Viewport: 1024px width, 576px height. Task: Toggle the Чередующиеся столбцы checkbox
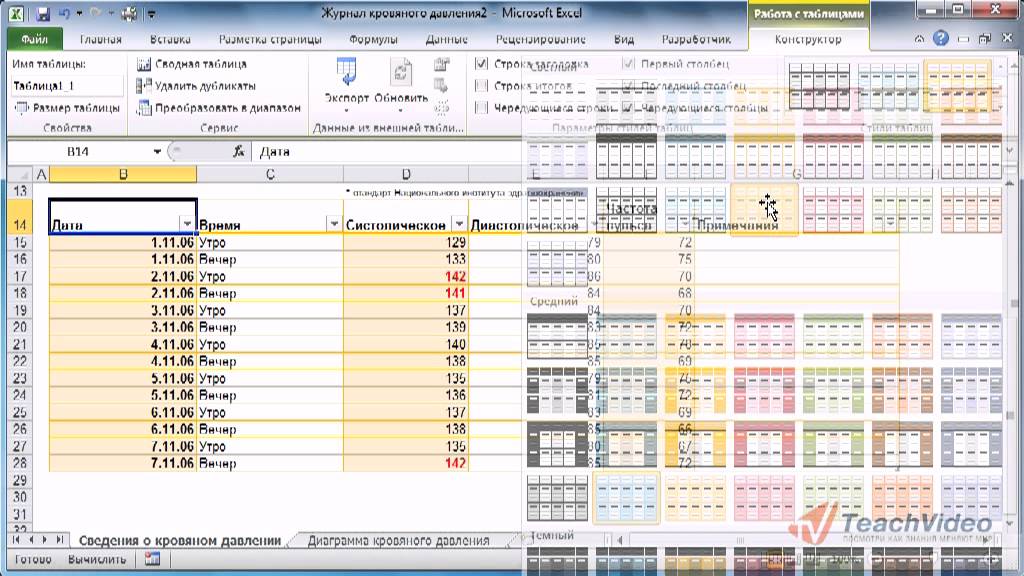[628, 108]
